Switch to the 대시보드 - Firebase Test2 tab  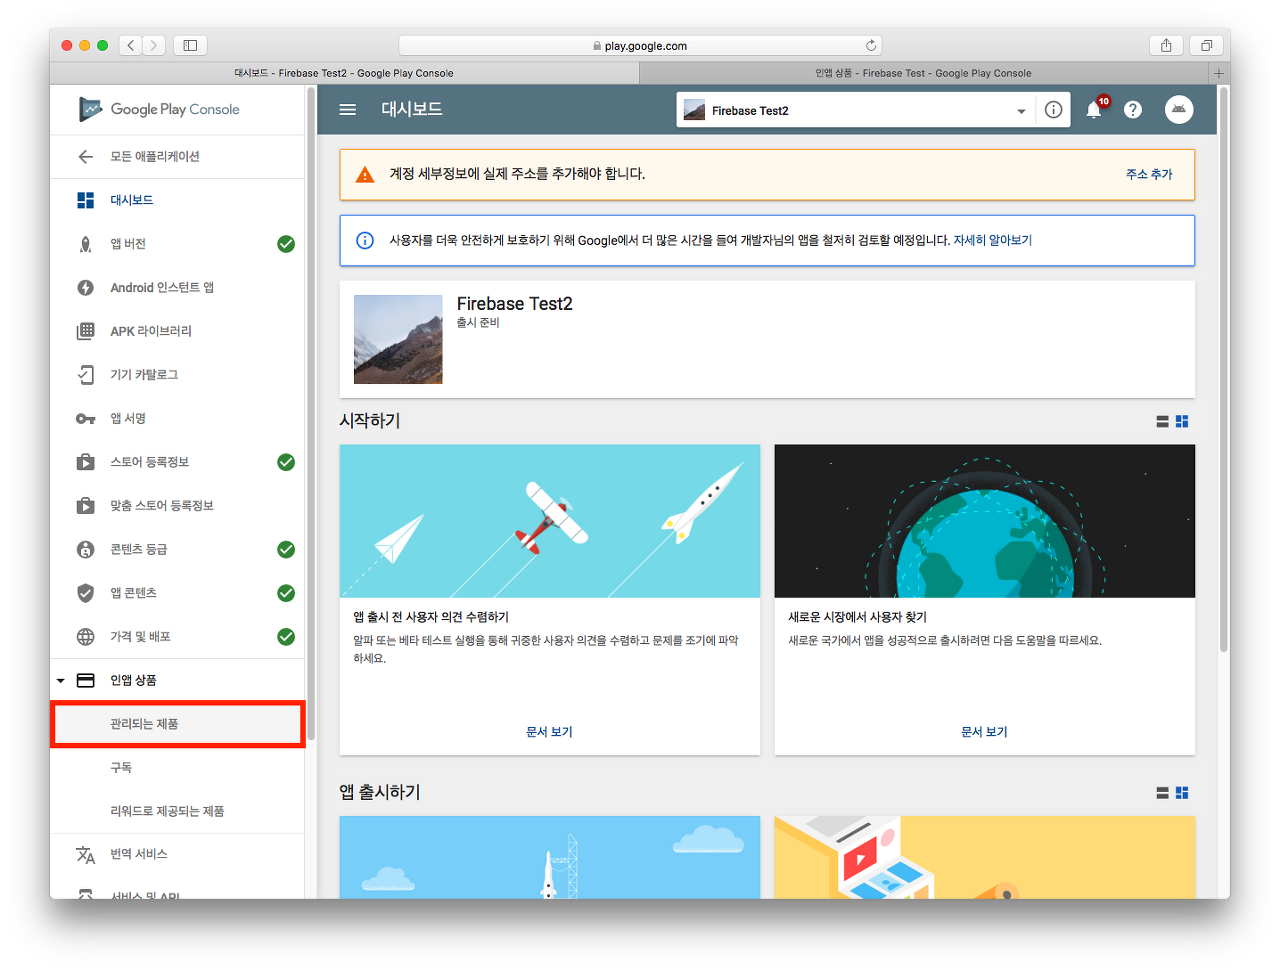344,73
